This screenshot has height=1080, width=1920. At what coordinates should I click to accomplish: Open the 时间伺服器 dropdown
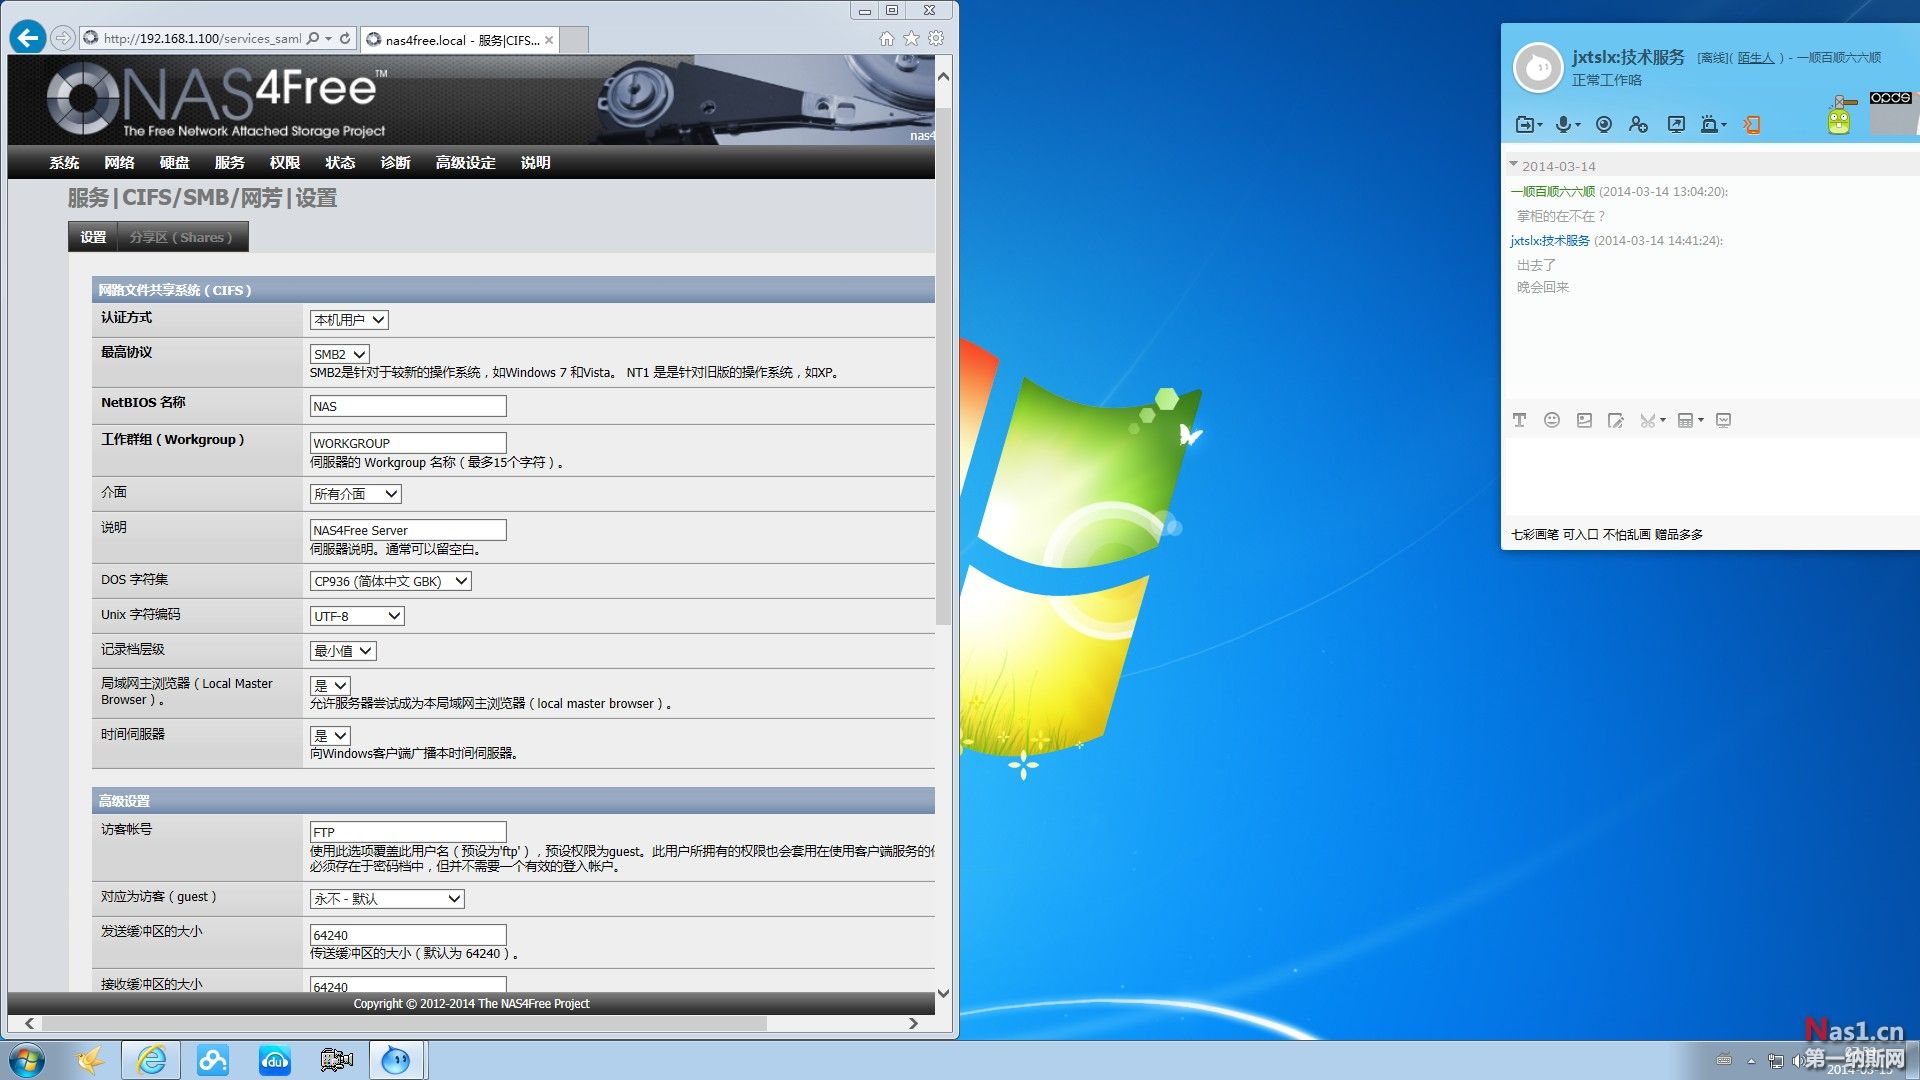click(x=330, y=735)
